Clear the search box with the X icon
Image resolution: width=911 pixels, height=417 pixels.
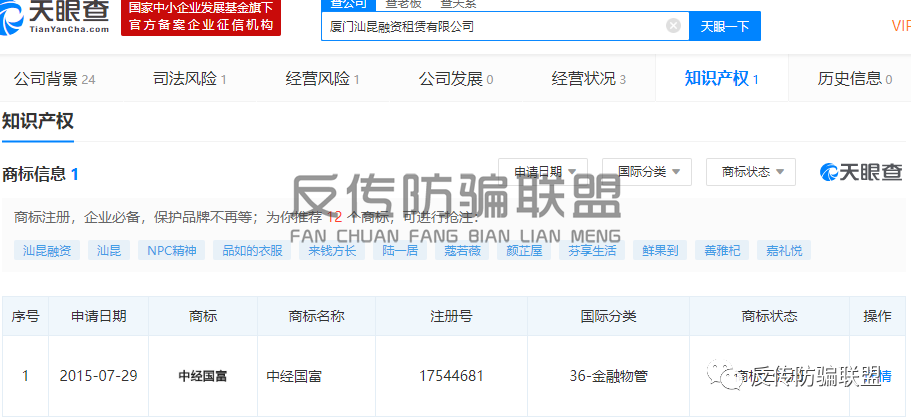673,26
